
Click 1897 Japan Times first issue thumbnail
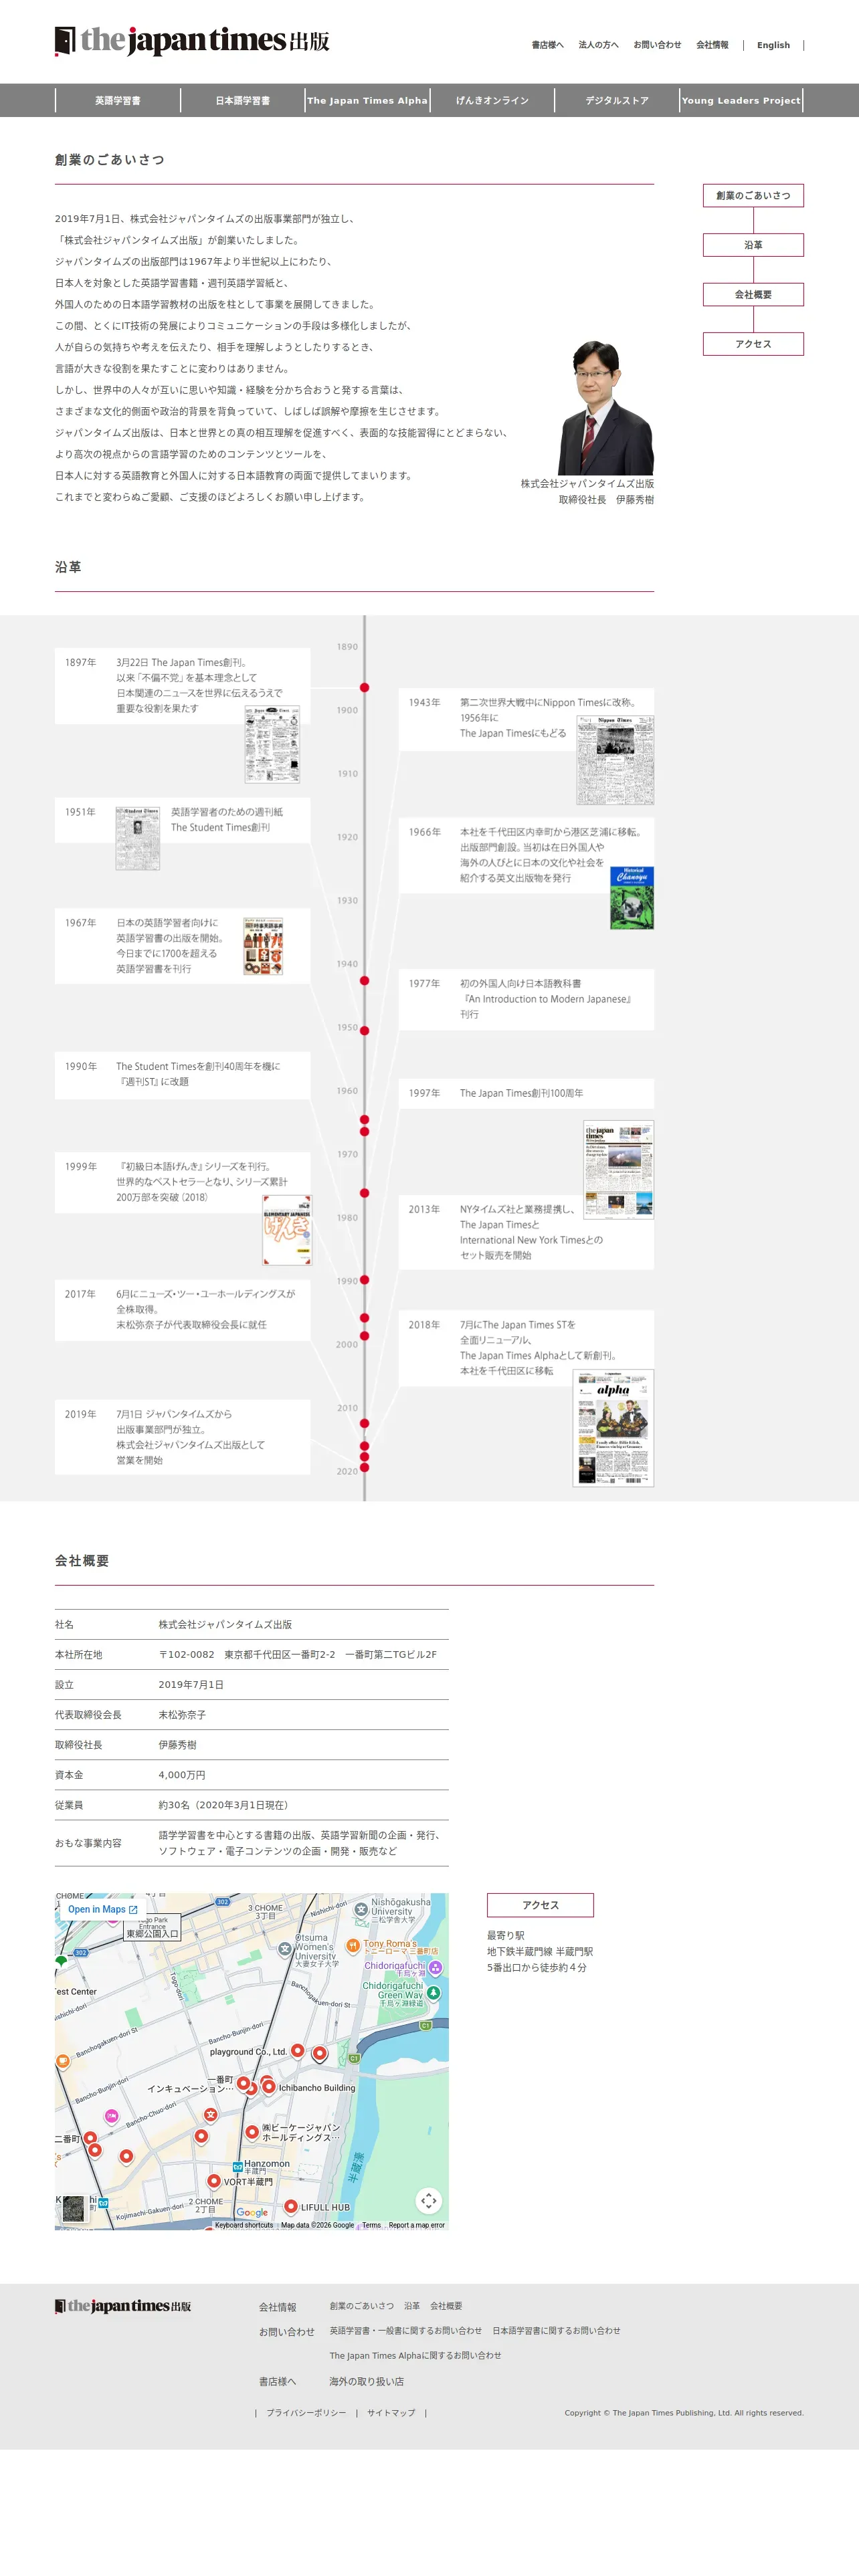pyautogui.click(x=272, y=743)
